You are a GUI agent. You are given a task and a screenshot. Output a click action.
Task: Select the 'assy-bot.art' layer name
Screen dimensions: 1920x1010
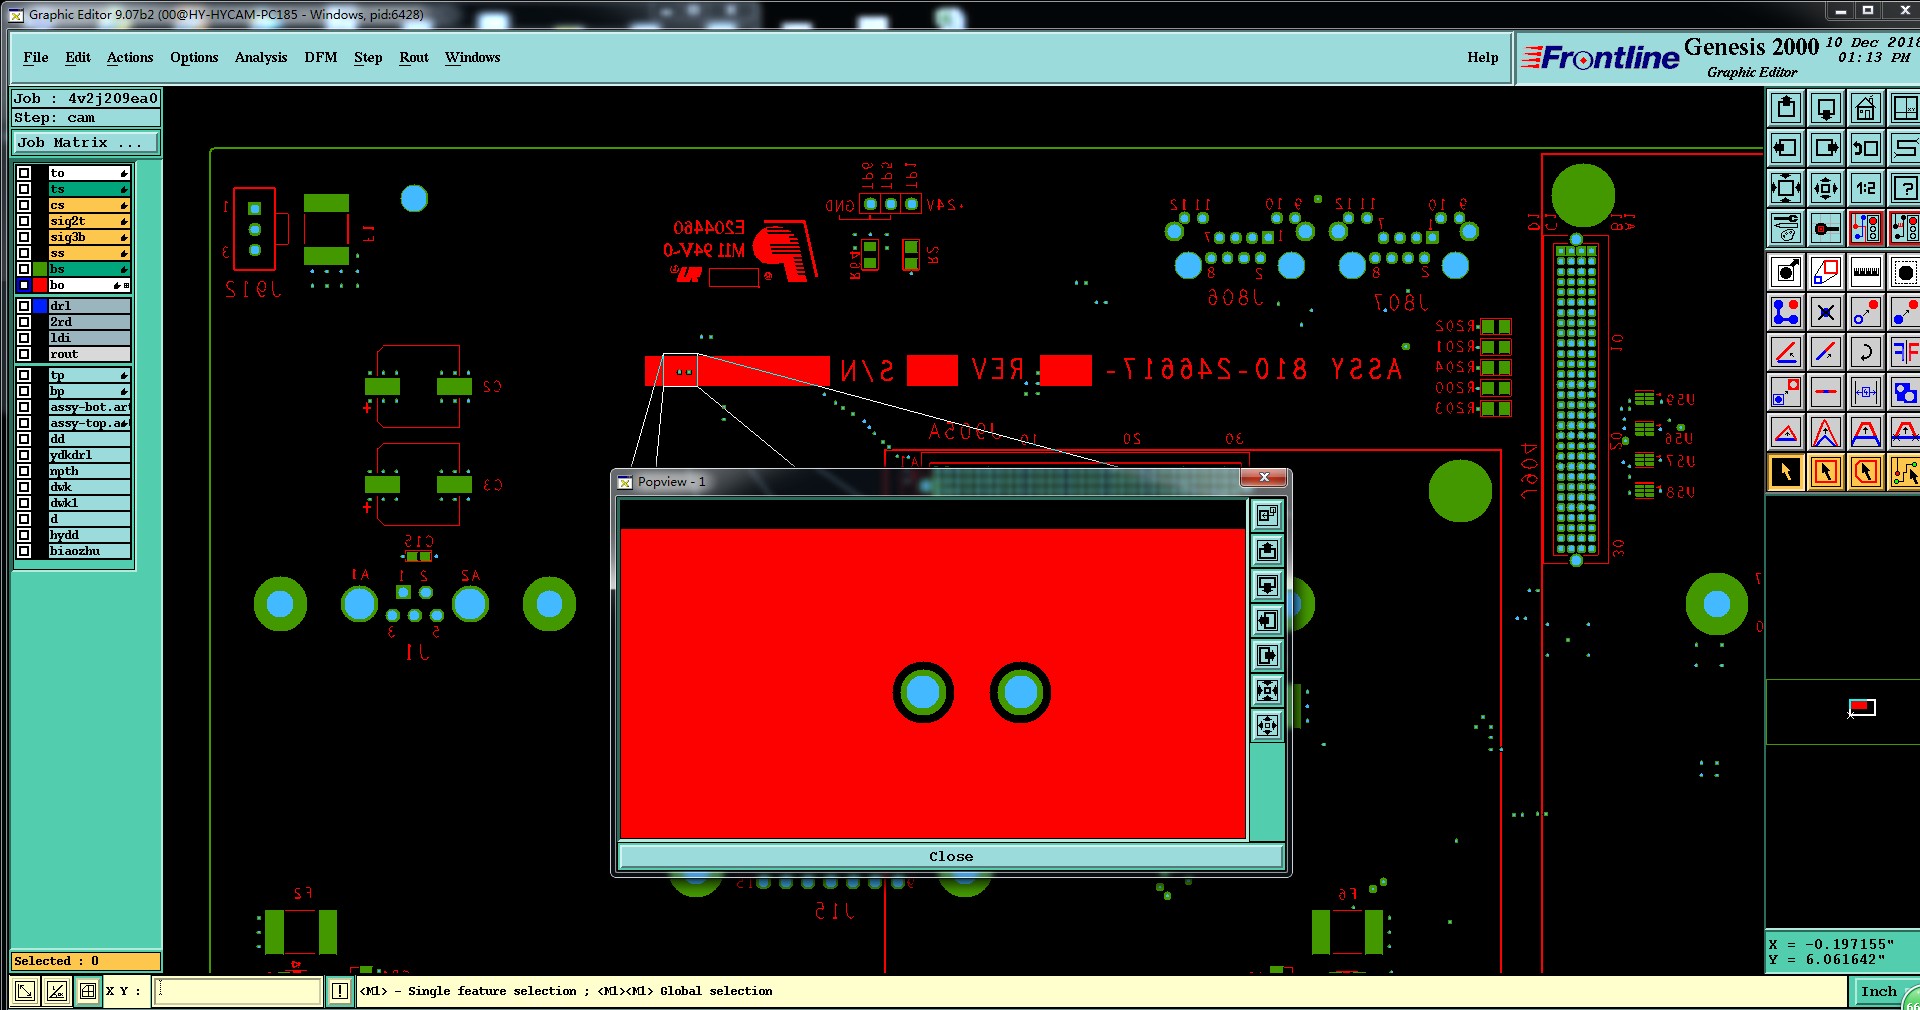click(89, 407)
